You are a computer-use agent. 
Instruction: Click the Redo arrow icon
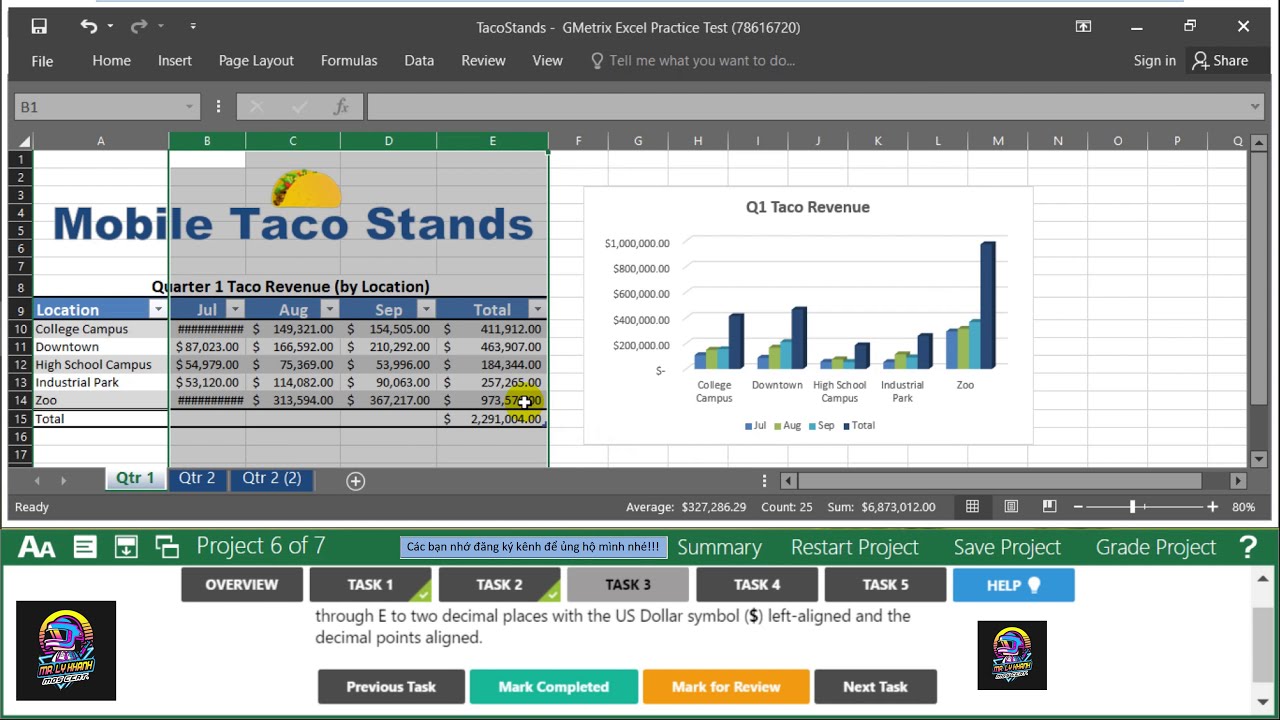coord(139,27)
